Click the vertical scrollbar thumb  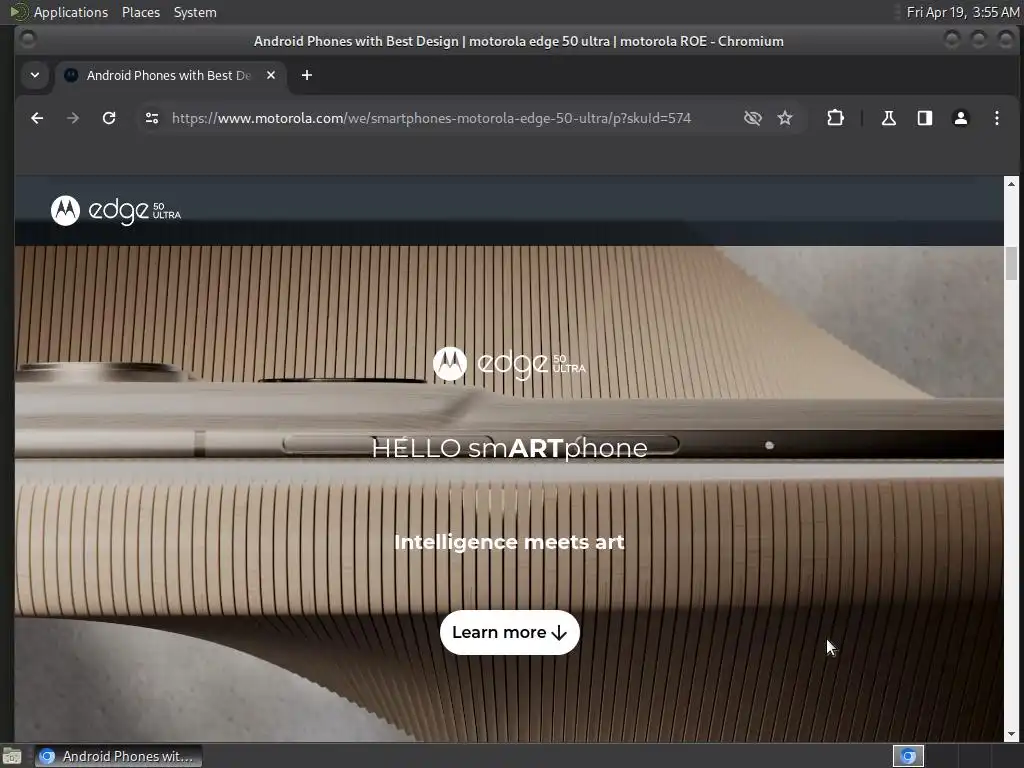tap(1011, 263)
